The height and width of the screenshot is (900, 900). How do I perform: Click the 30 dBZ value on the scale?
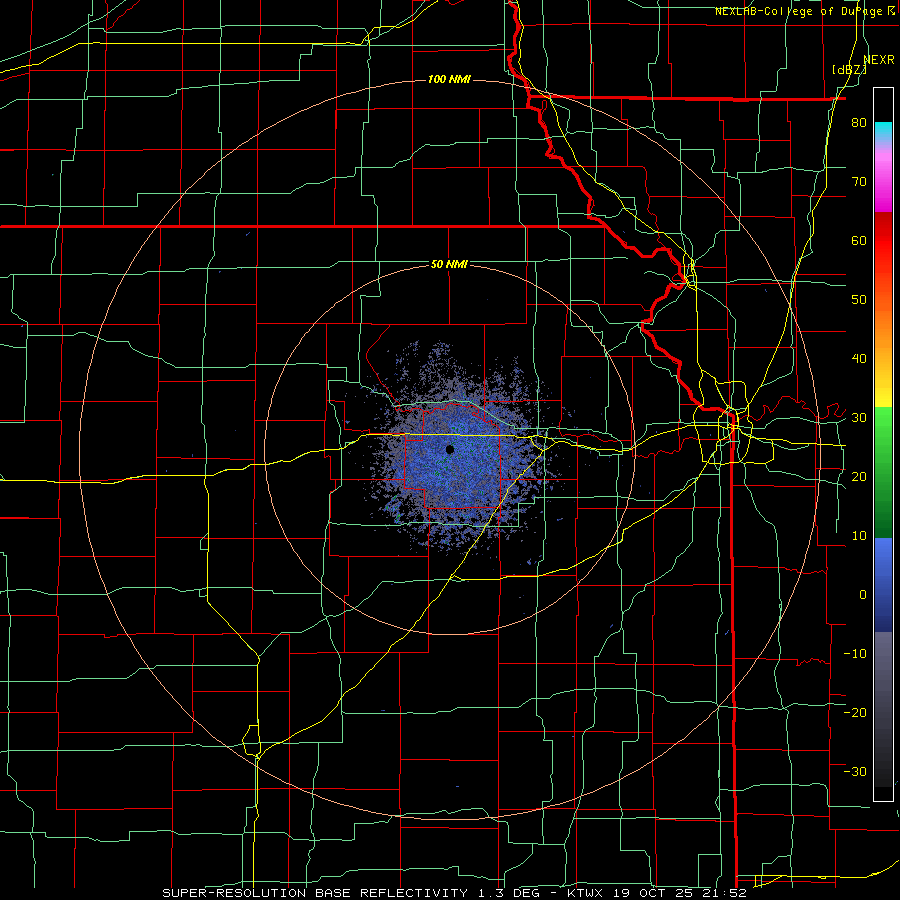859,418
